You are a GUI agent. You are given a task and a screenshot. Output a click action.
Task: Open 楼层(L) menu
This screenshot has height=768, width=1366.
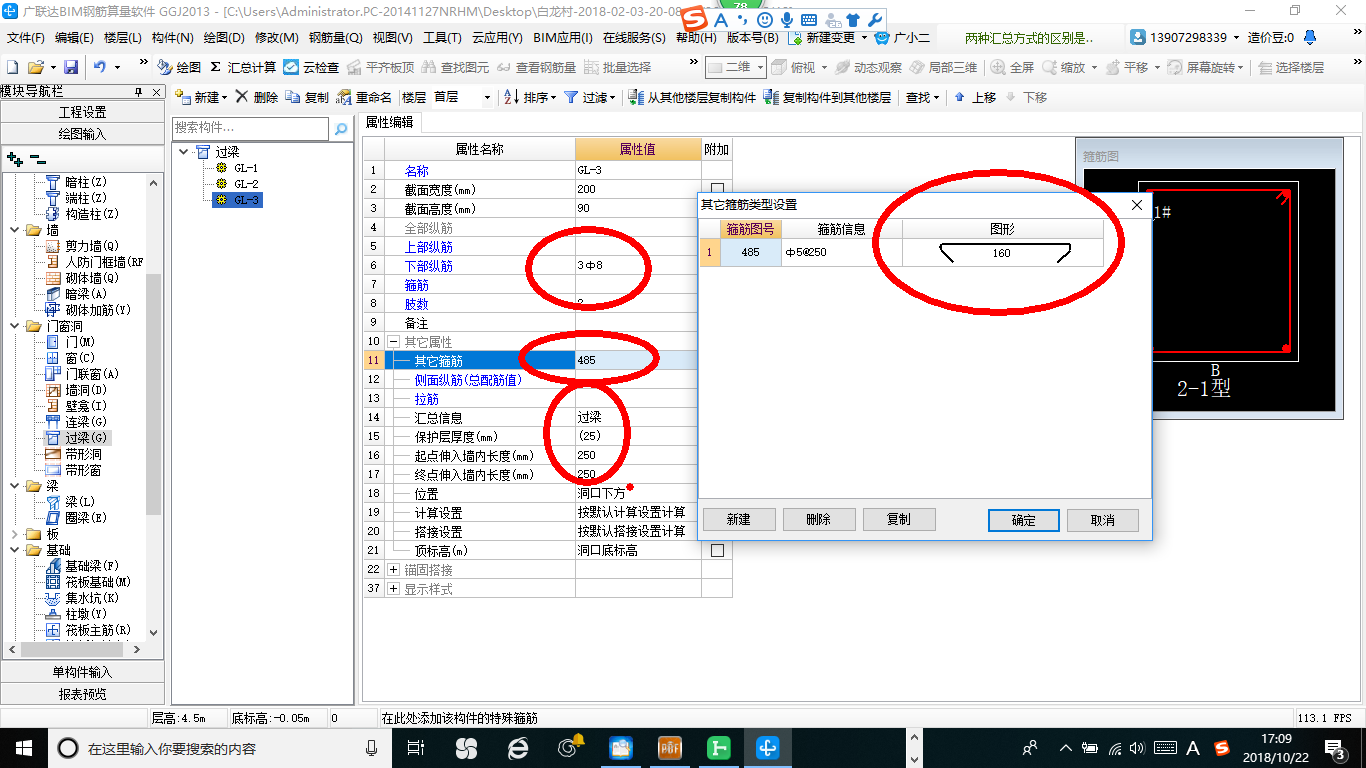(x=122, y=37)
